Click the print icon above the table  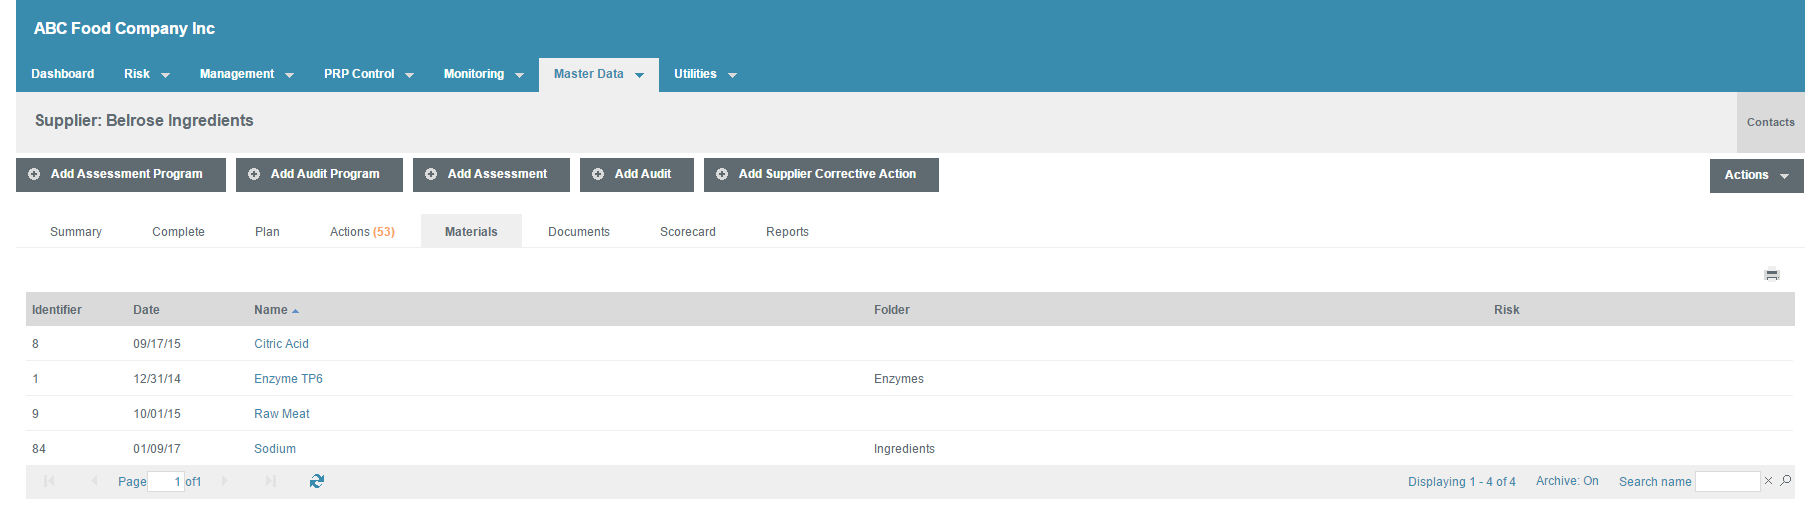[1771, 275]
